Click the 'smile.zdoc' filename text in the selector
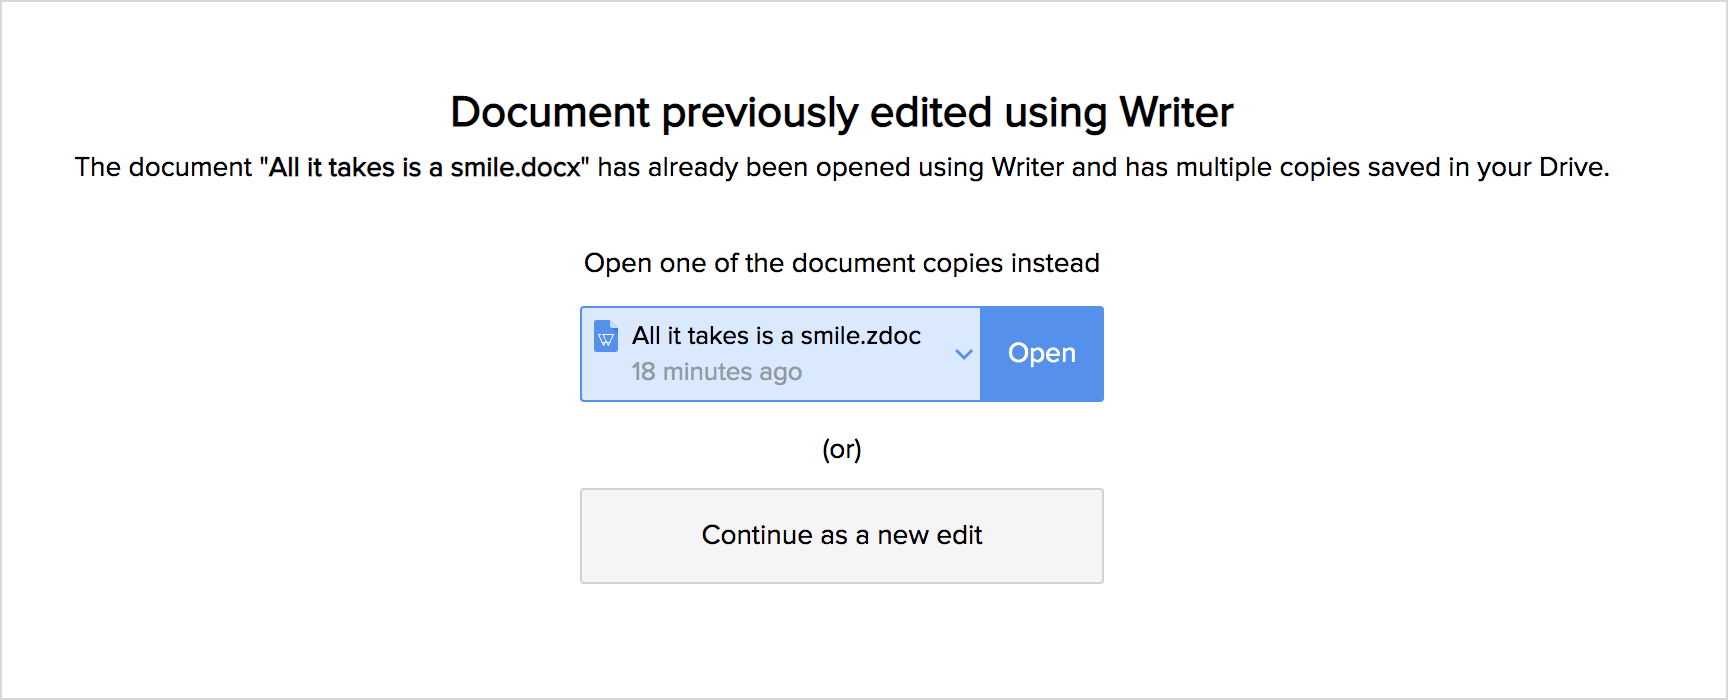The image size is (1728, 700). point(861,336)
